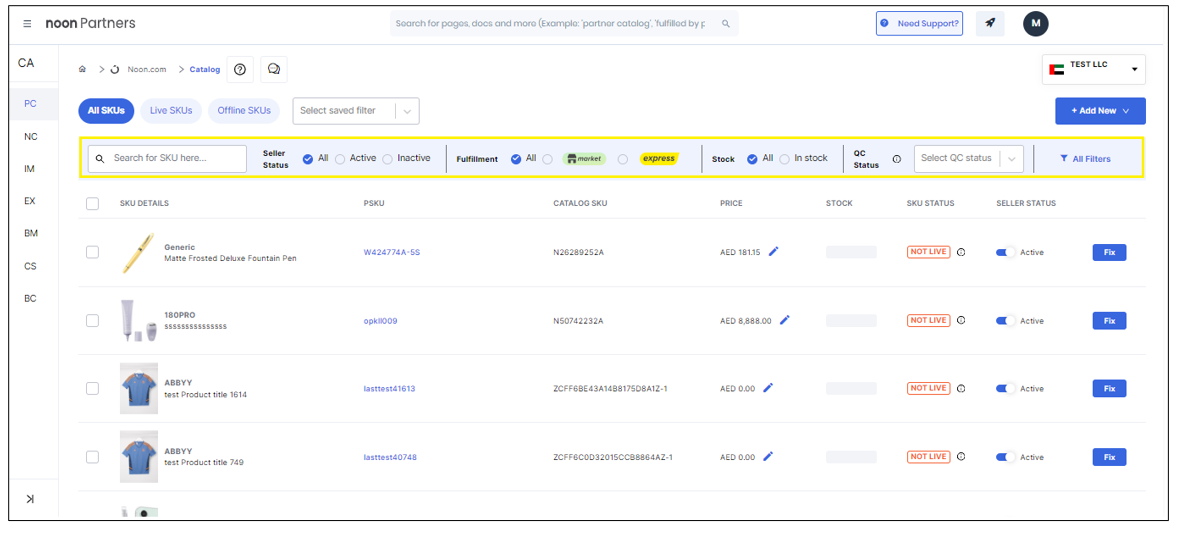Switch to Offline SKUs tab
Screen dimensions: 1178x534
(x=243, y=110)
